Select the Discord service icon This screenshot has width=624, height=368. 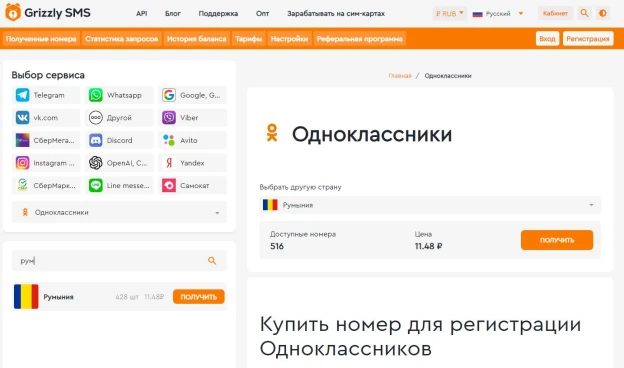[x=96, y=140]
